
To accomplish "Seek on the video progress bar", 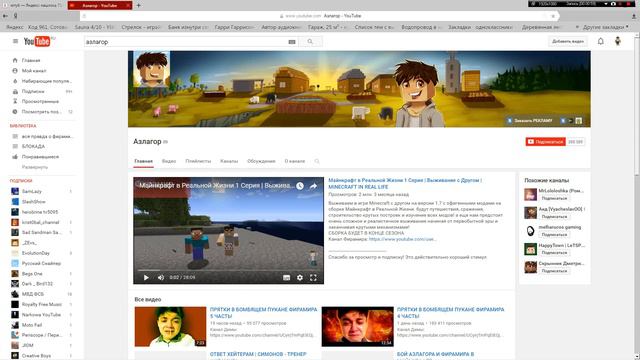I will point(229,270).
